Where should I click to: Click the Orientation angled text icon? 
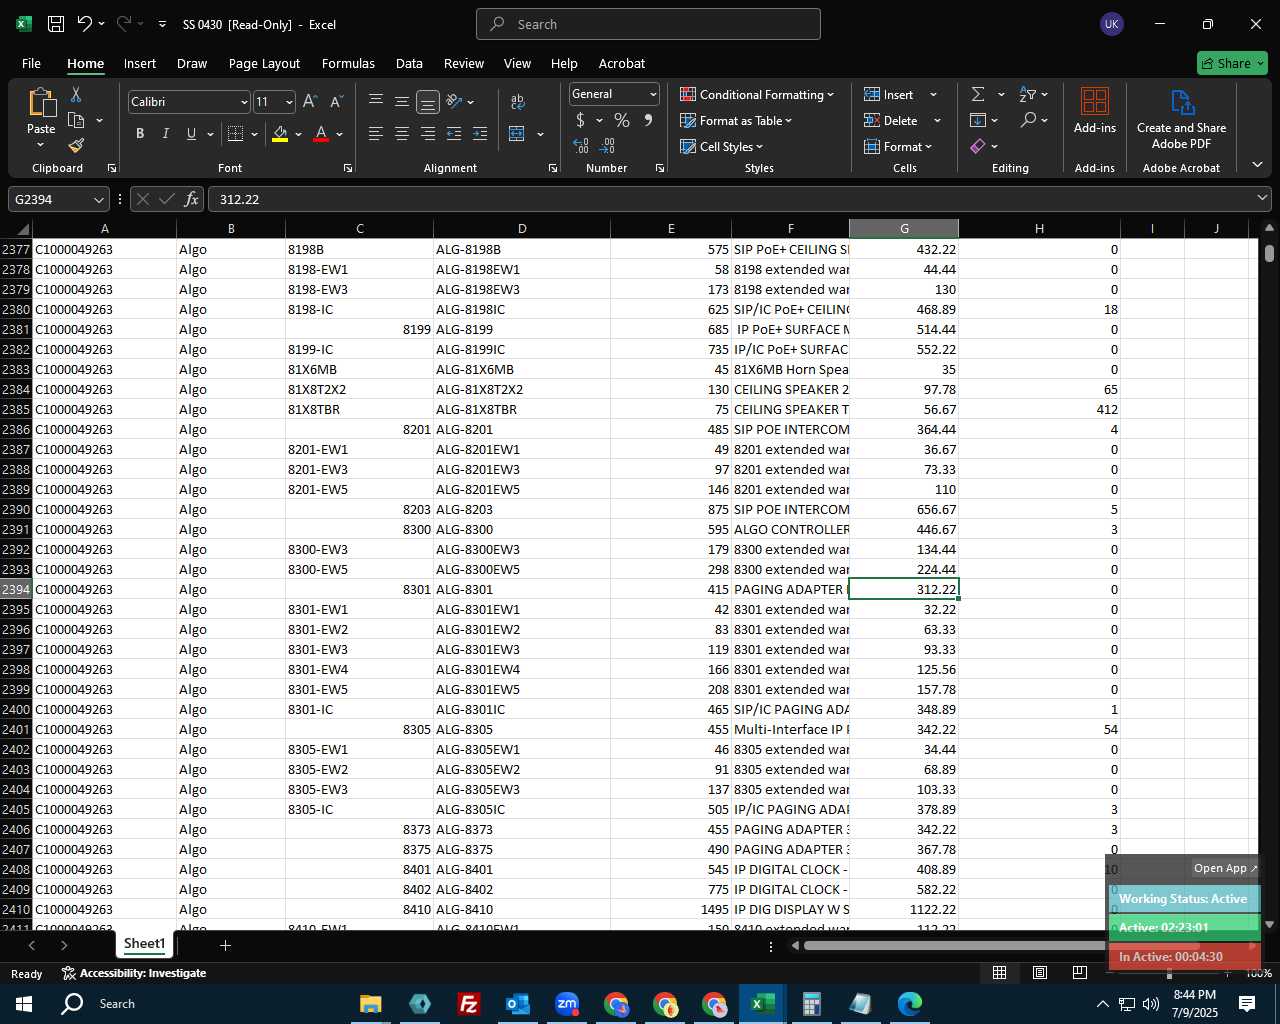point(455,102)
